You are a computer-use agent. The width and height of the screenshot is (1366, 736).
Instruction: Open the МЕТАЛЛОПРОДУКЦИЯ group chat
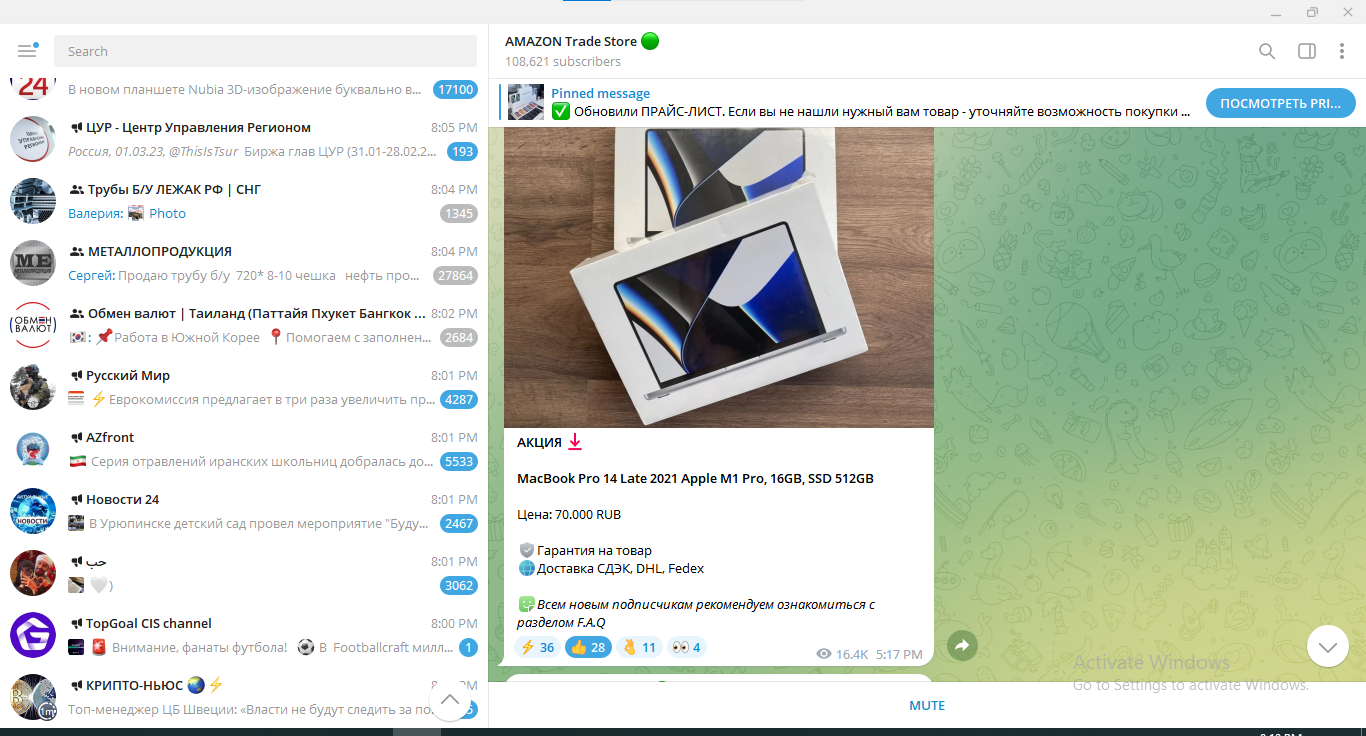[244, 262]
